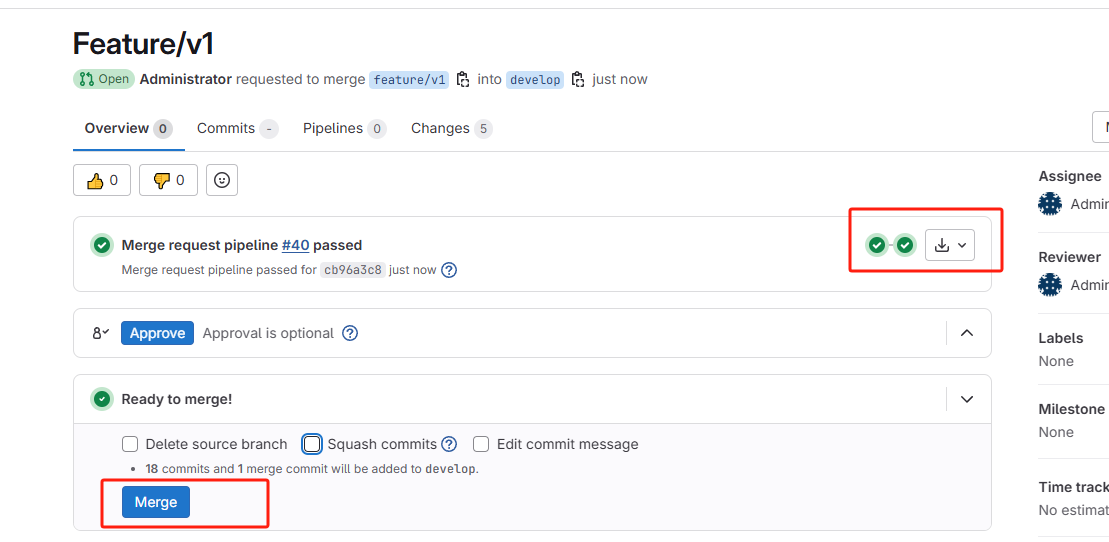Click the thumbs down reaction button
This screenshot has height=542, width=1109.
168,180
